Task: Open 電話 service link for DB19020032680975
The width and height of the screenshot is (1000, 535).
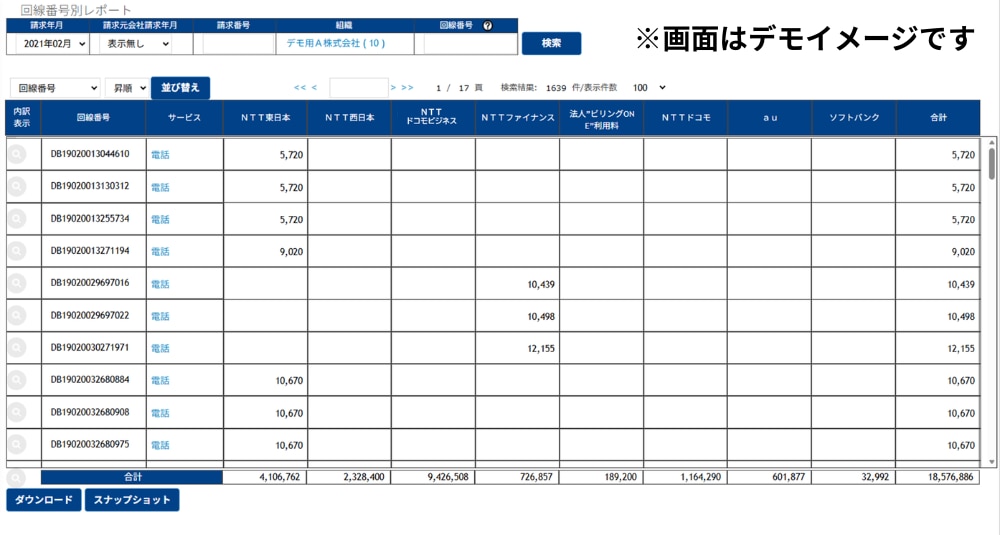Action: click(160, 445)
